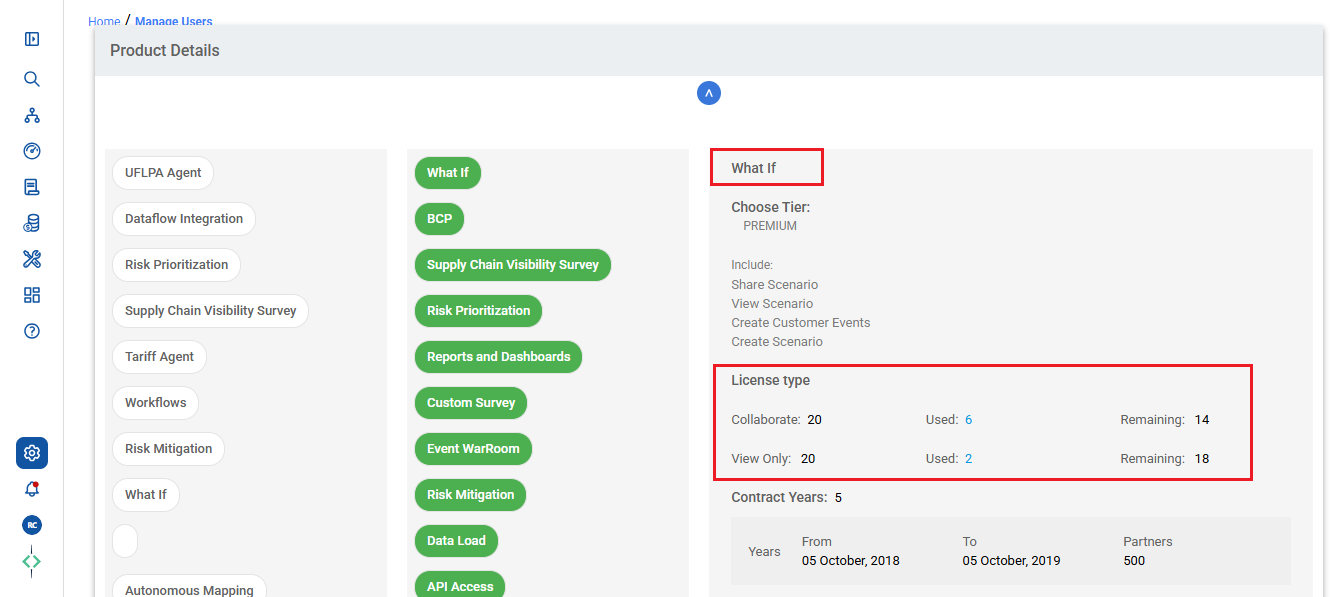The image size is (1341, 597).
Task: Open the RC user avatar
Action: 32,525
